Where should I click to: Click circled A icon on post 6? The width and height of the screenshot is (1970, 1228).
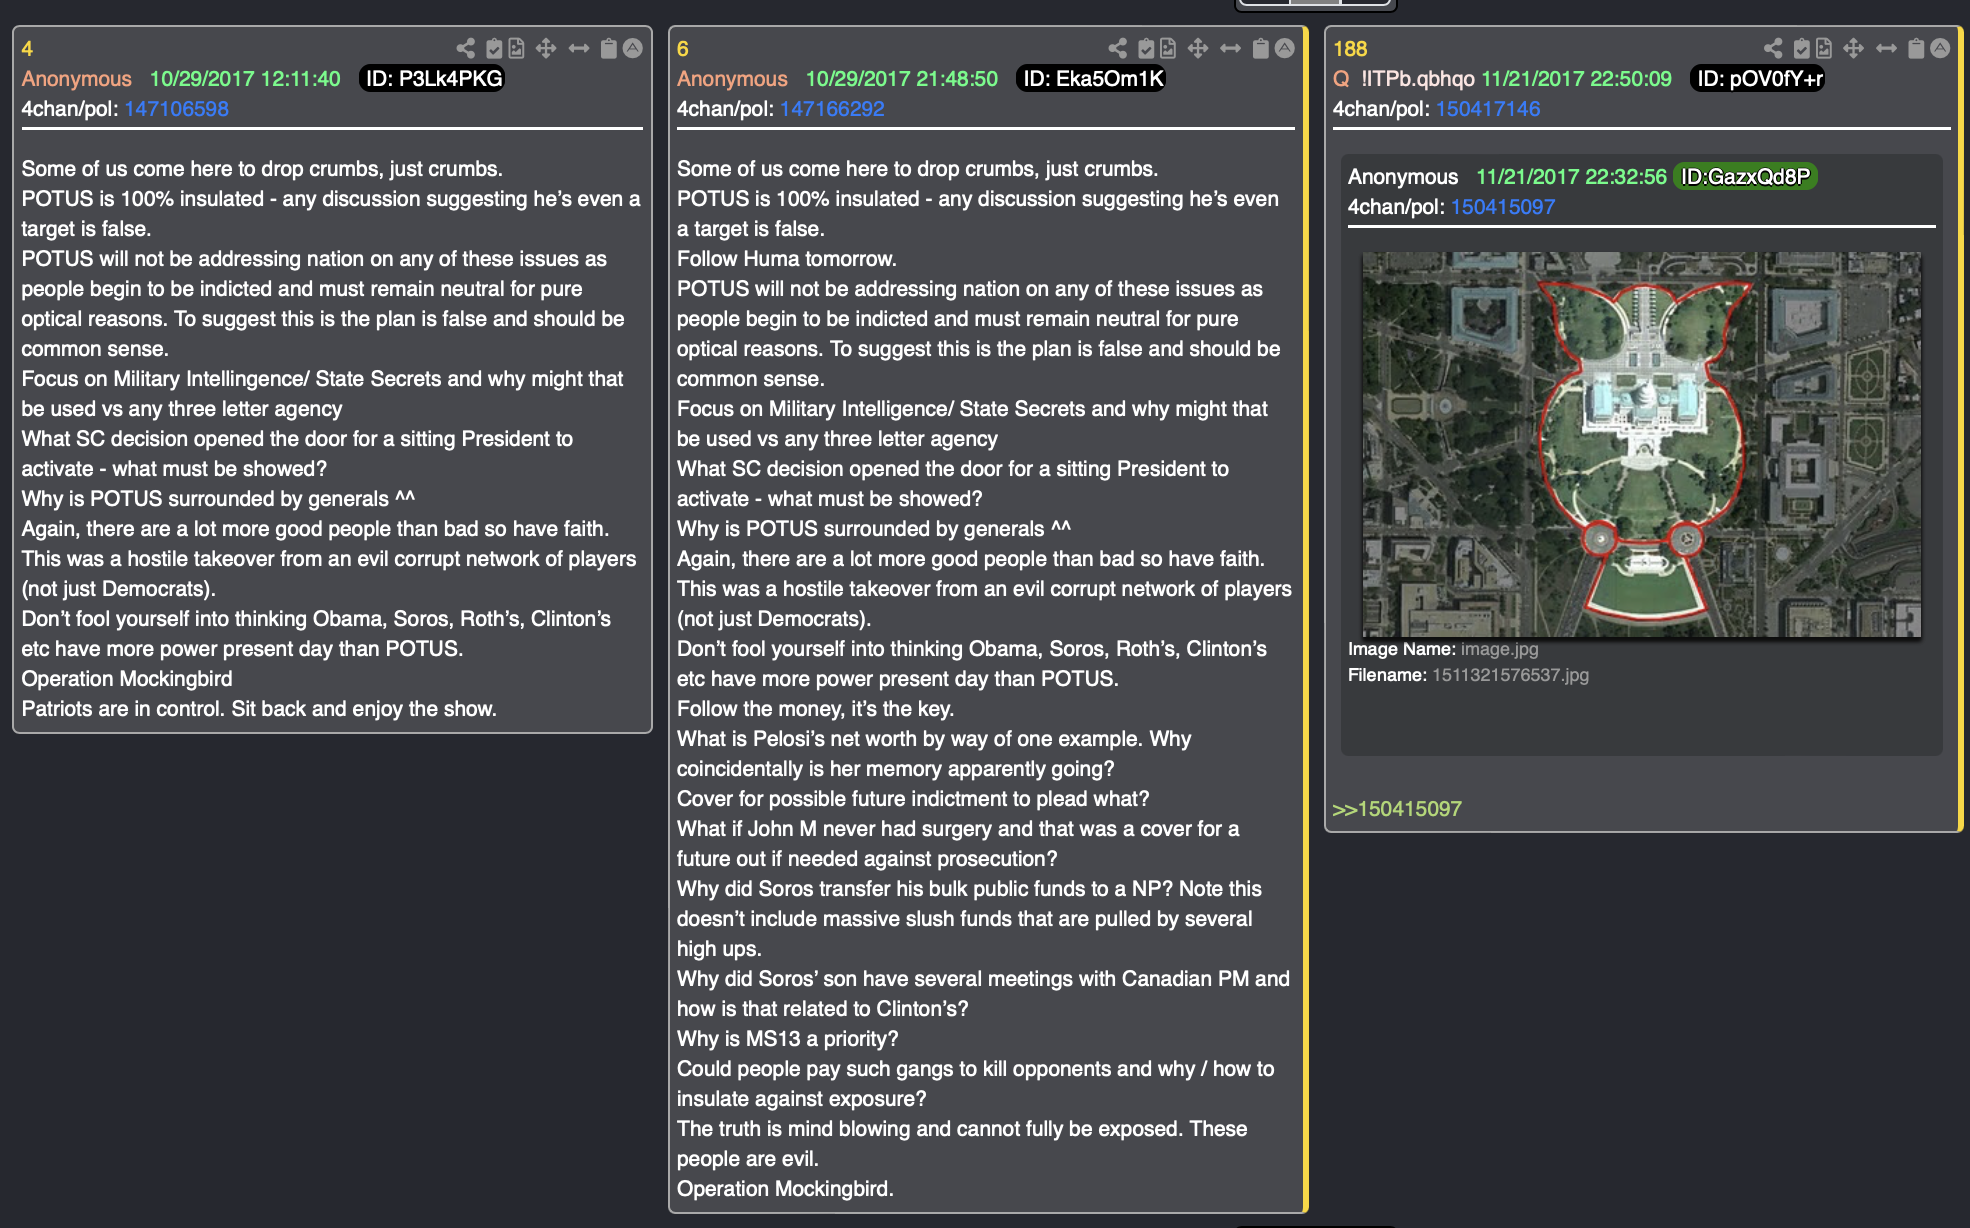(1285, 48)
